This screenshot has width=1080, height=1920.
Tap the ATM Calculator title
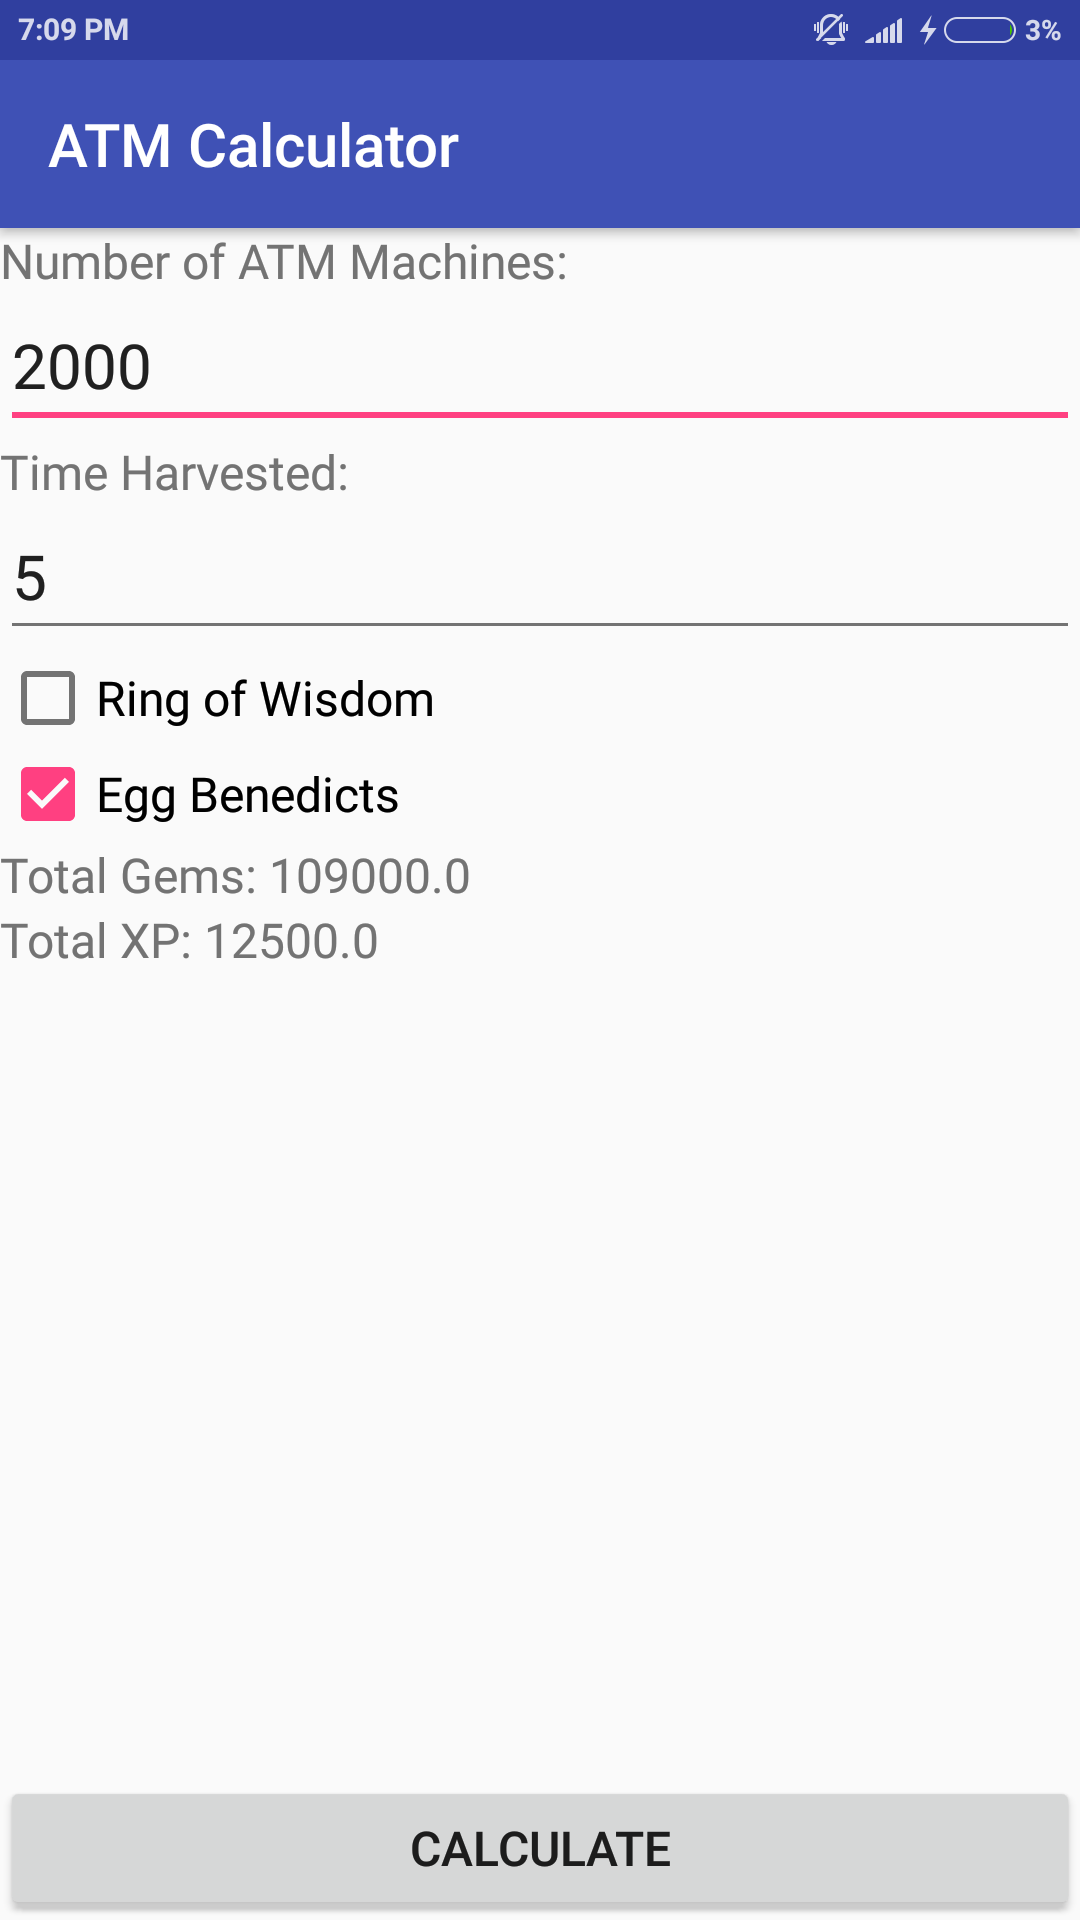point(254,146)
